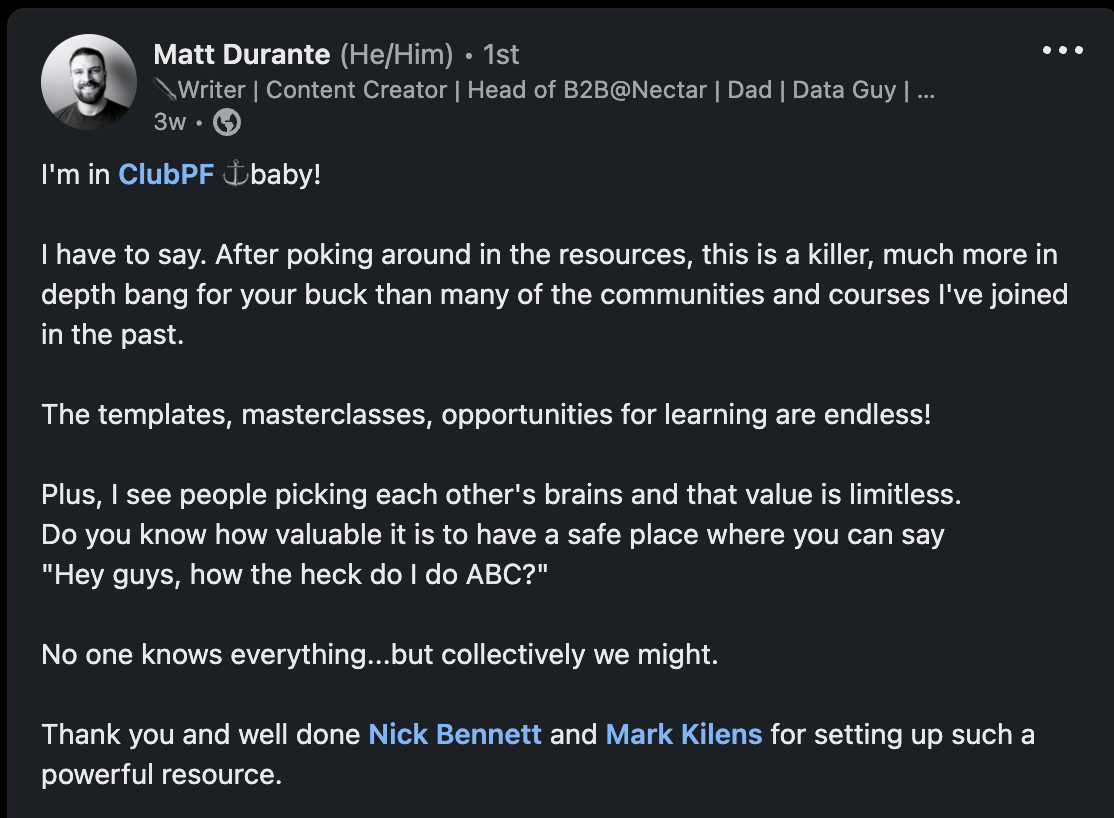Click the 1st degree connection badge
Image resolution: width=1114 pixels, height=818 pixels.
(501, 54)
